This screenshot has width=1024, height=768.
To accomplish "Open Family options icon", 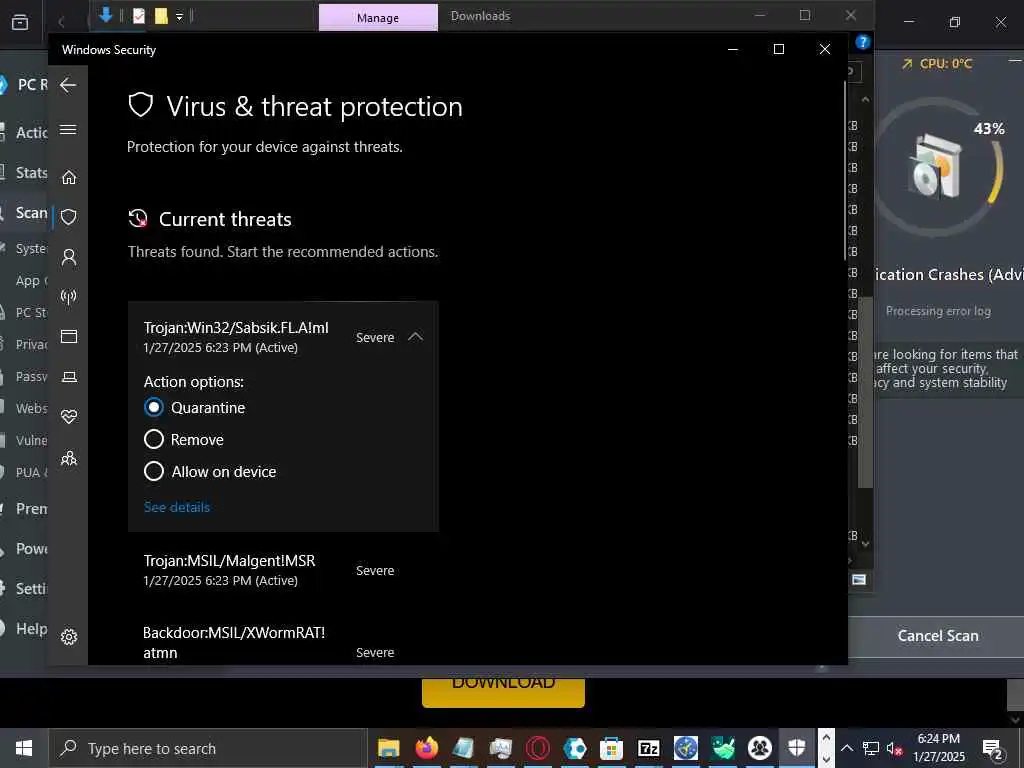I will click(x=69, y=458).
